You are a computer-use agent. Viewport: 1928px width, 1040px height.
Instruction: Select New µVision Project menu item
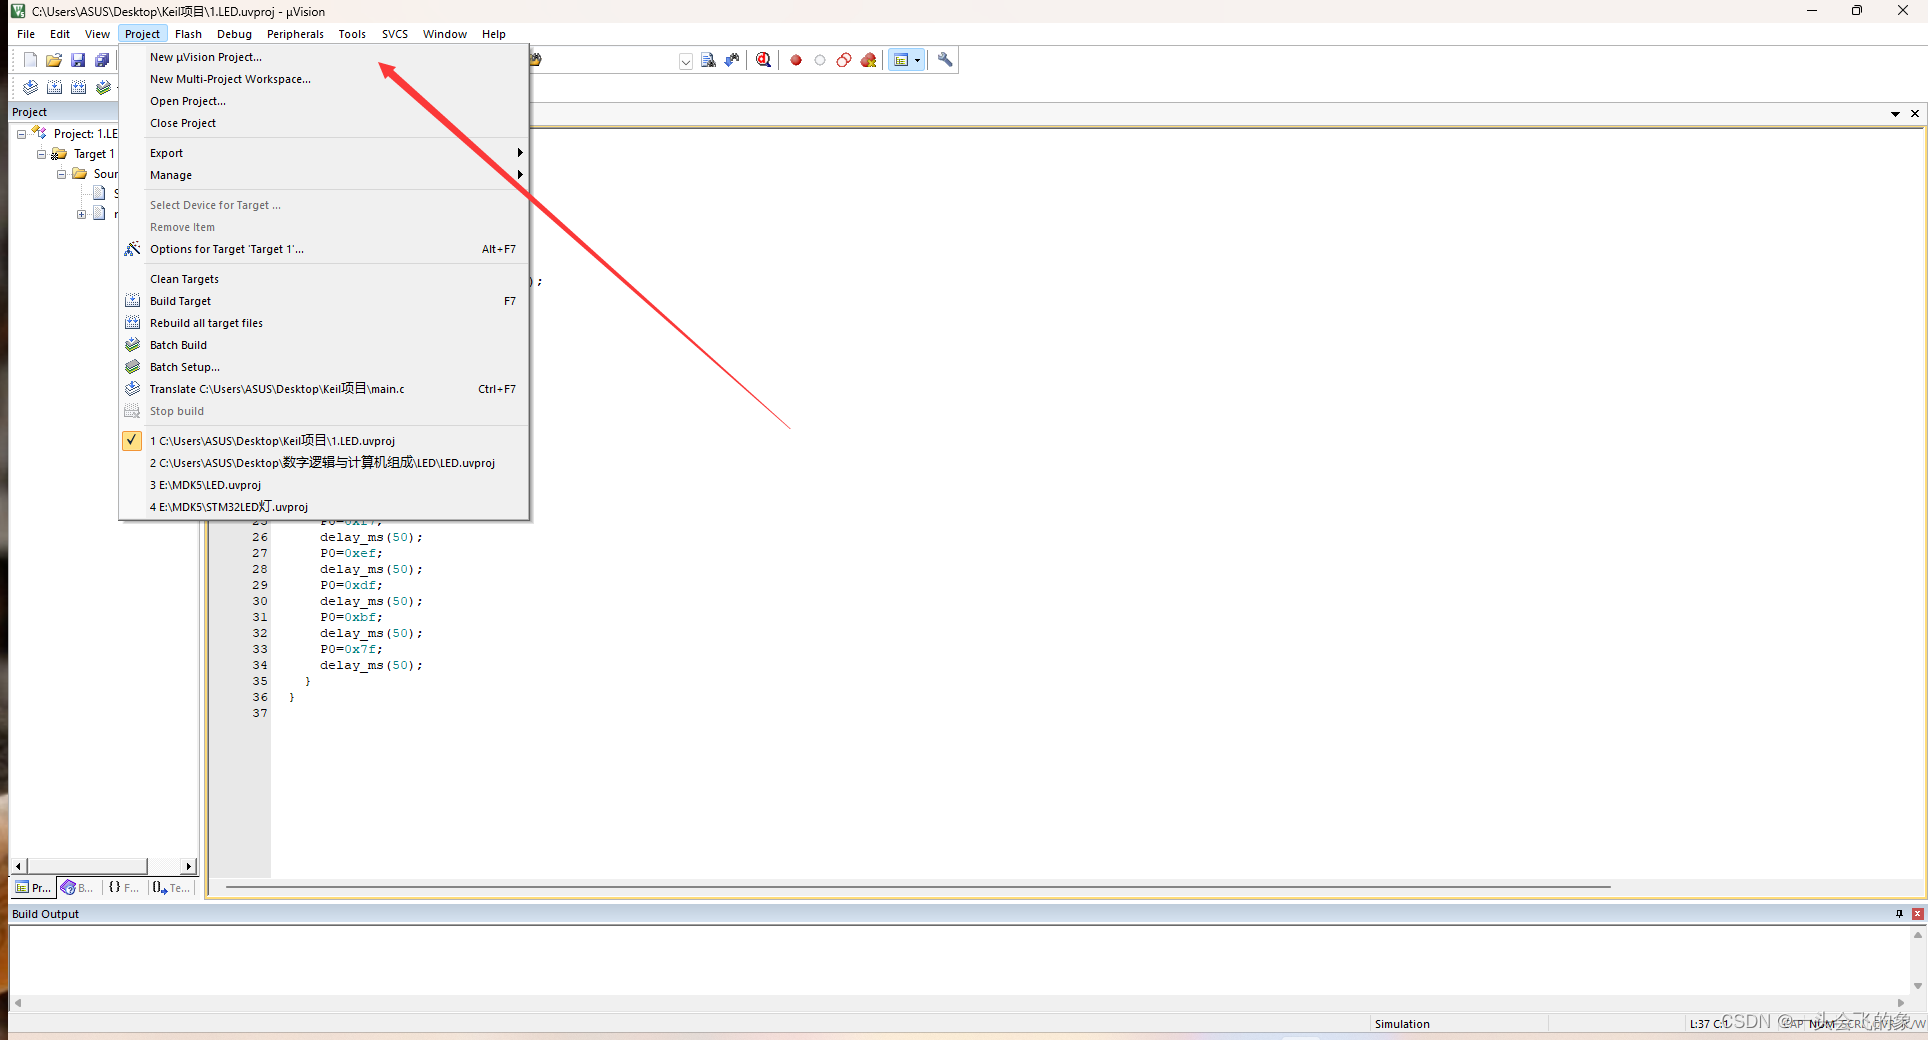coord(324,57)
